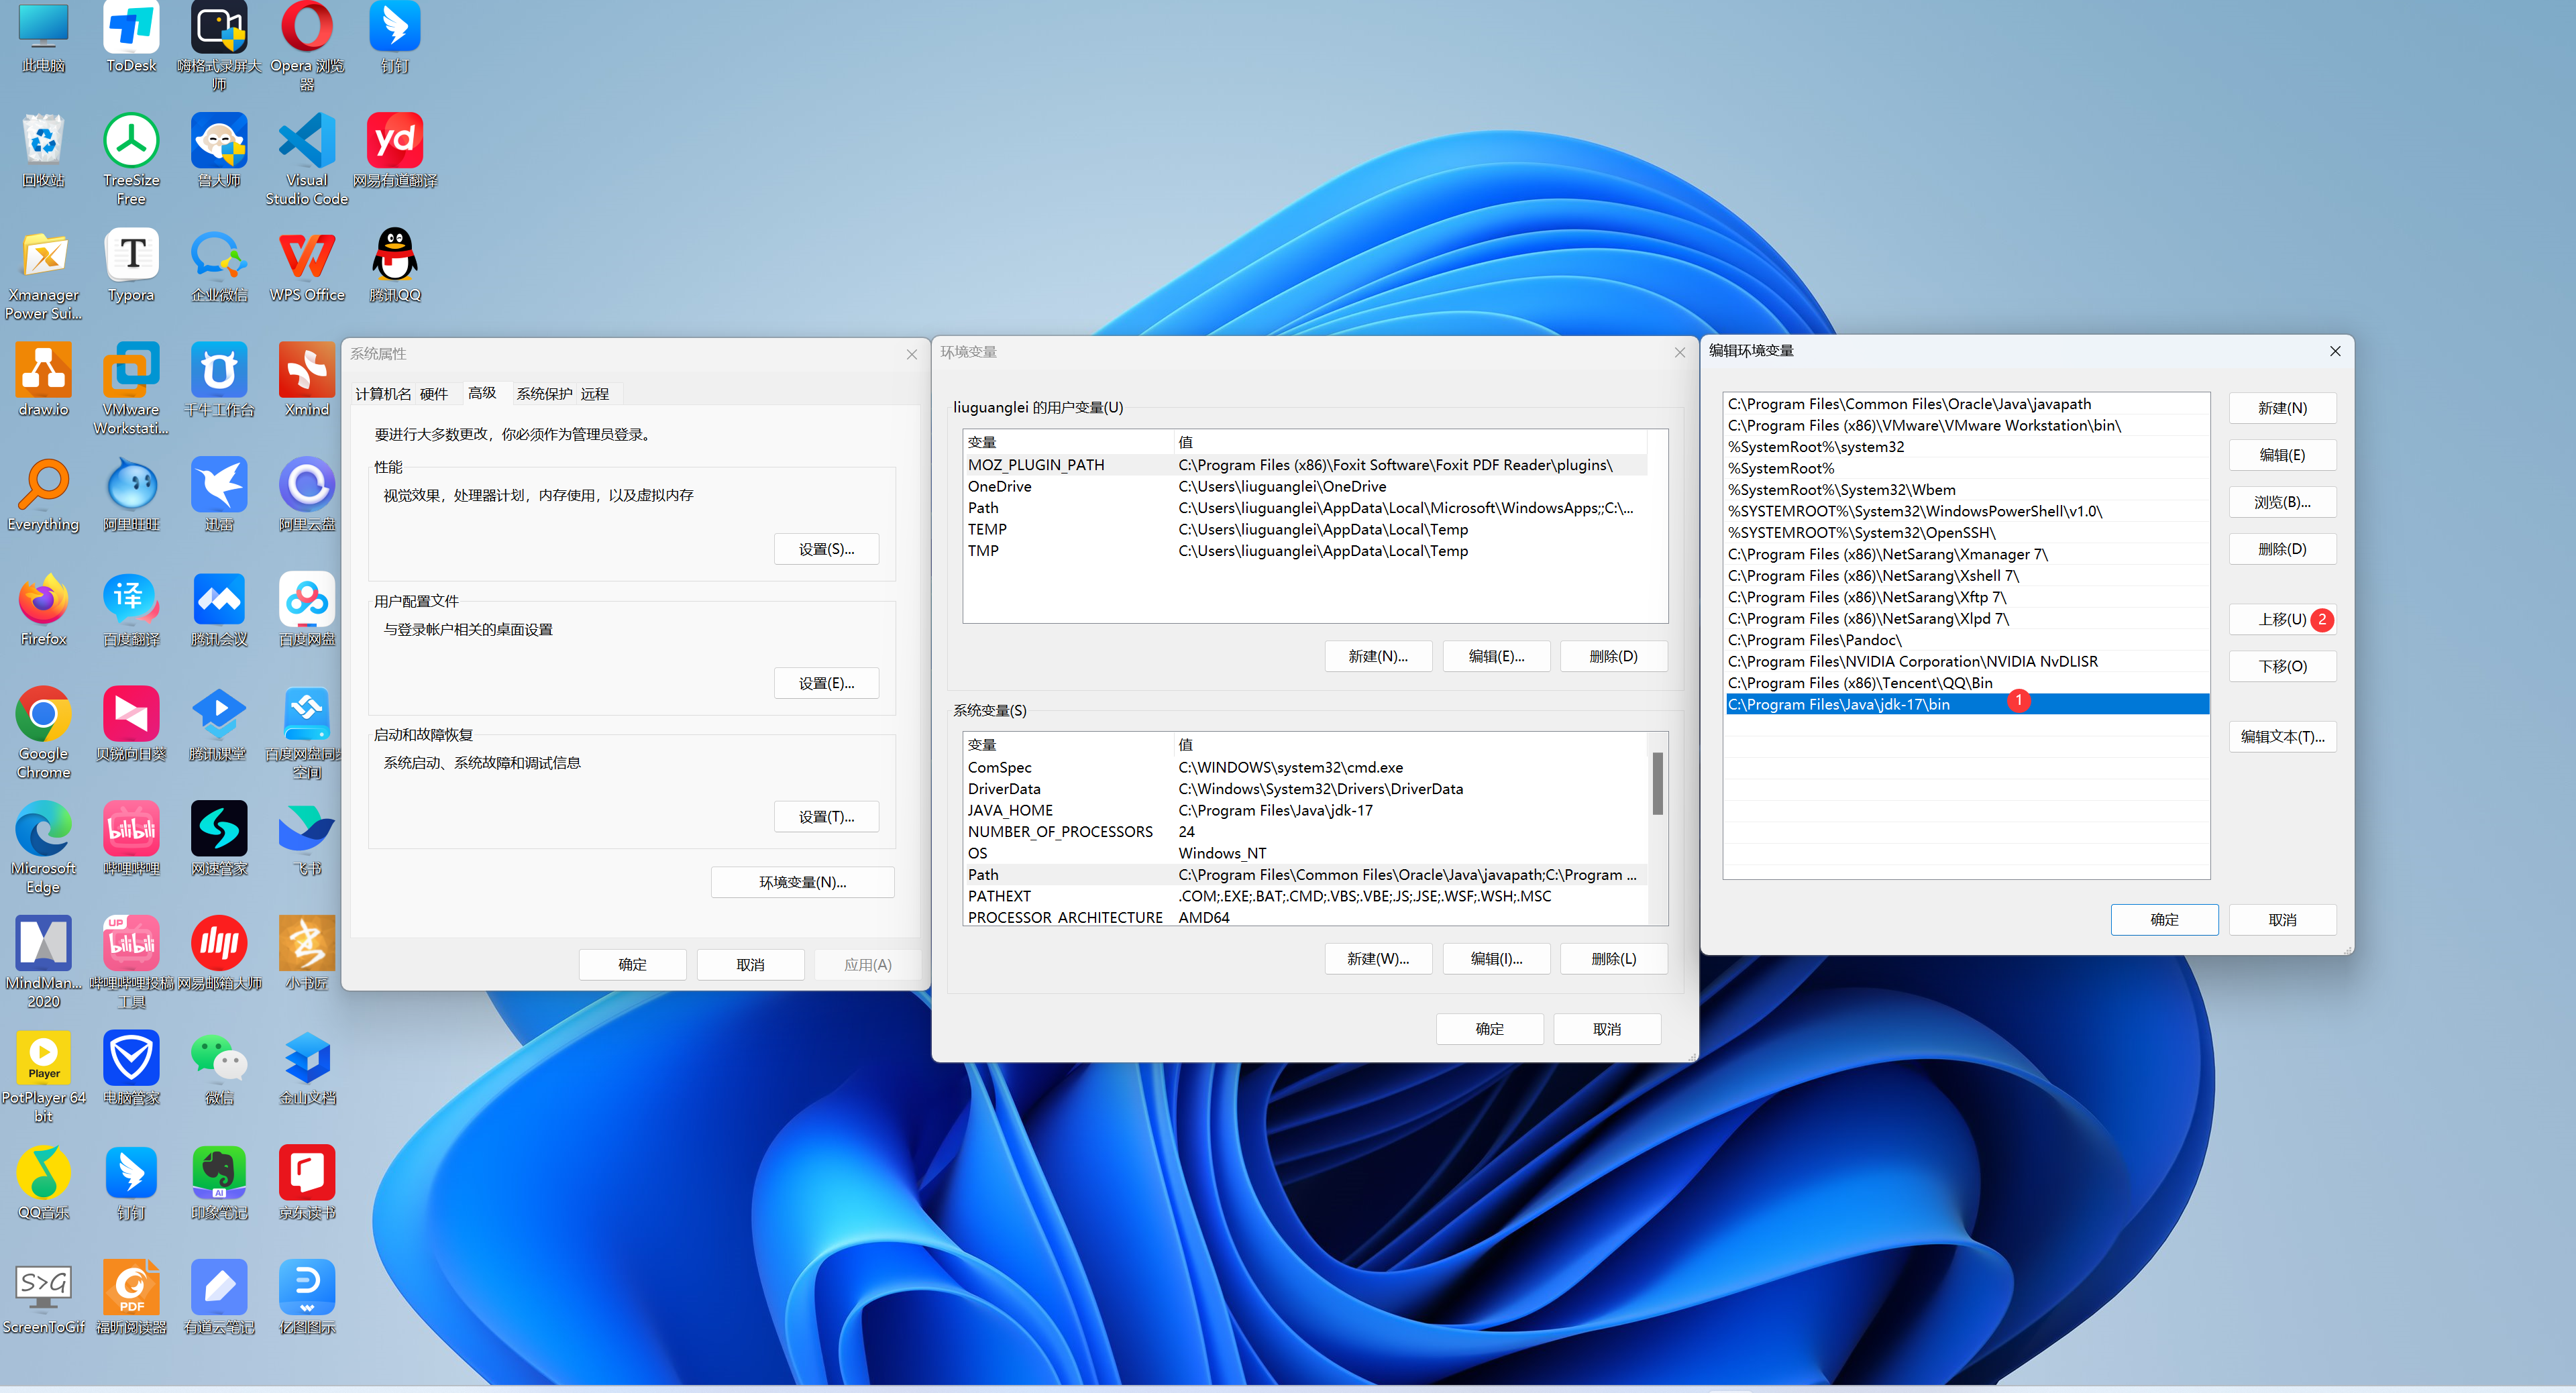The image size is (2576, 1393).
Task: Open PotPlayer 64 bit icon
Action: (x=43, y=1076)
